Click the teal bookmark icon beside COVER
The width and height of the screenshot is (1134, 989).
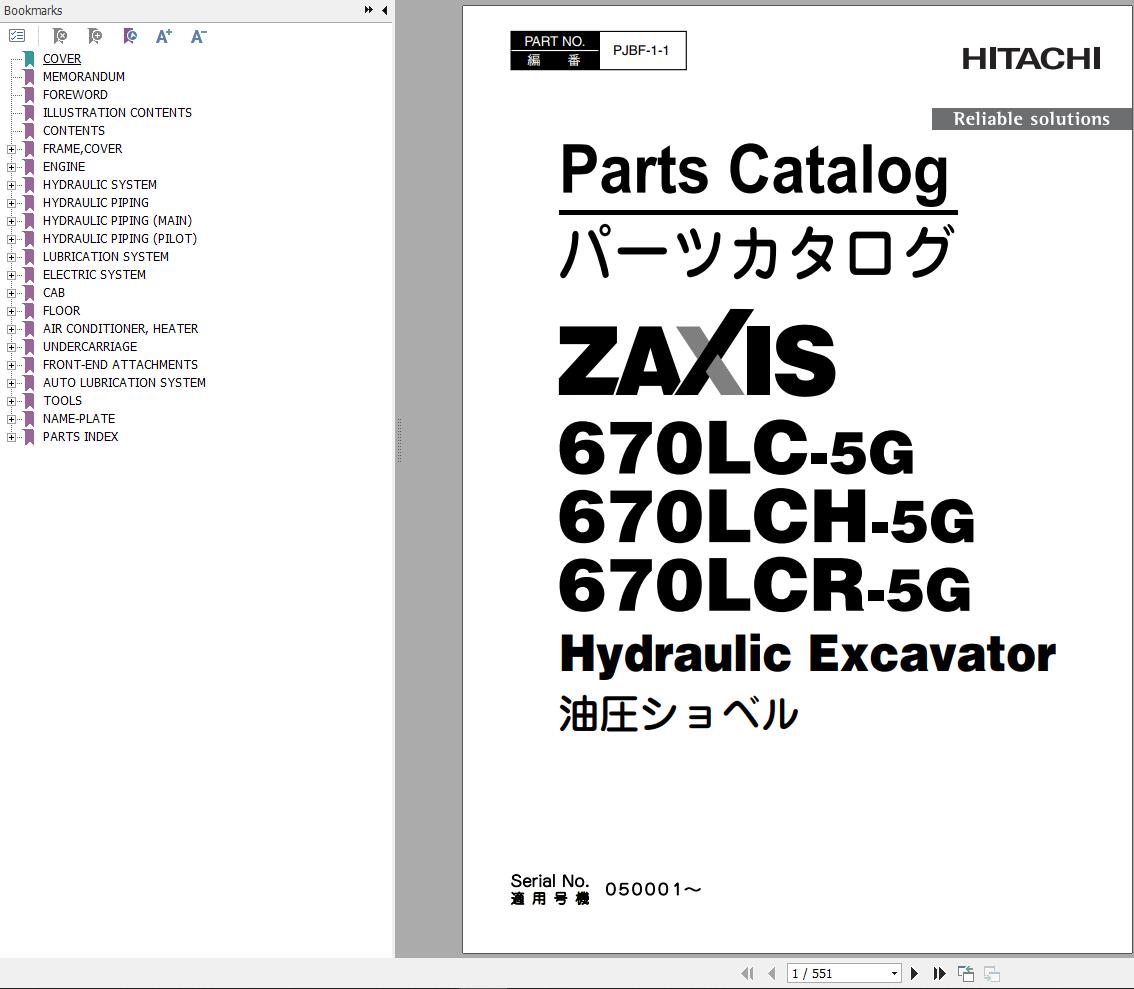pyautogui.click(x=29, y=59)
